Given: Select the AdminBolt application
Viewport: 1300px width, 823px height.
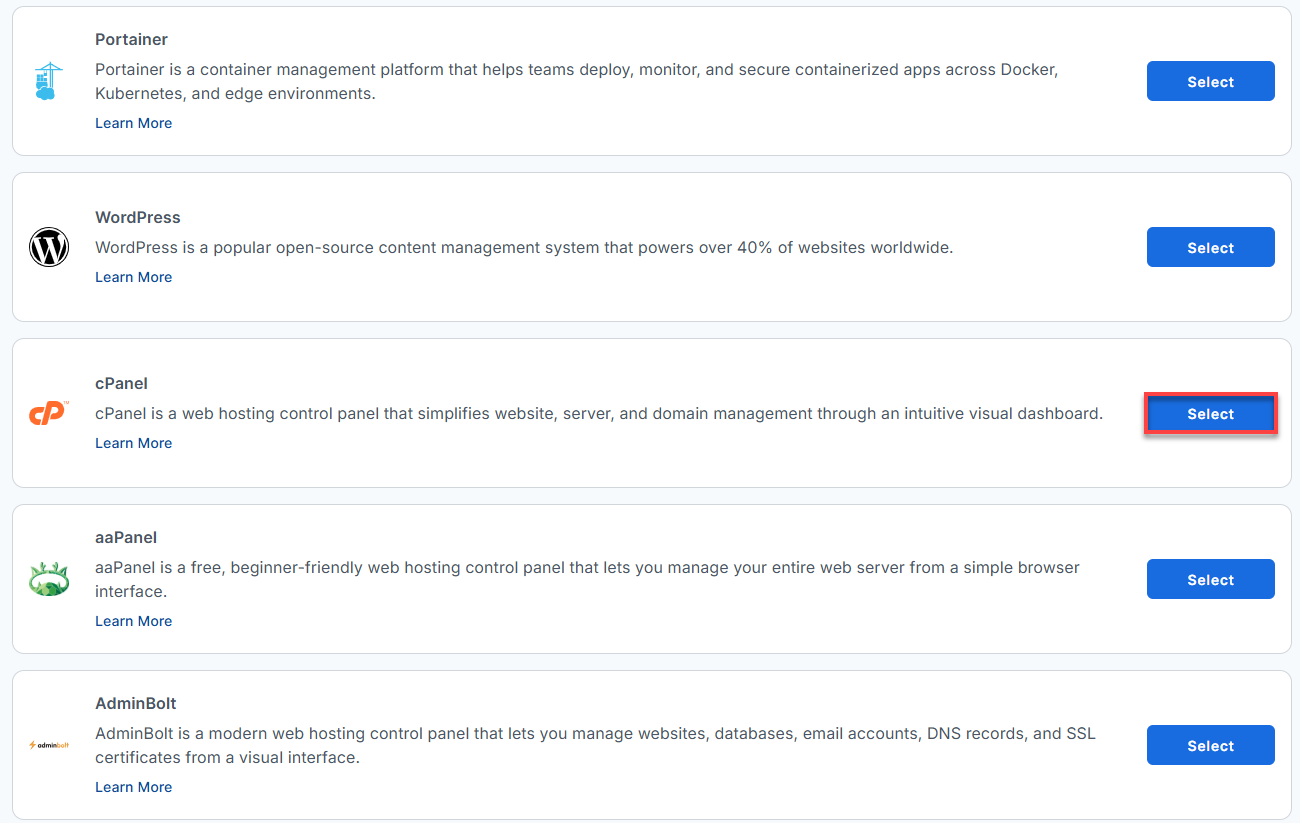Looking at the screenshot, I should [x=1210, y=745].
